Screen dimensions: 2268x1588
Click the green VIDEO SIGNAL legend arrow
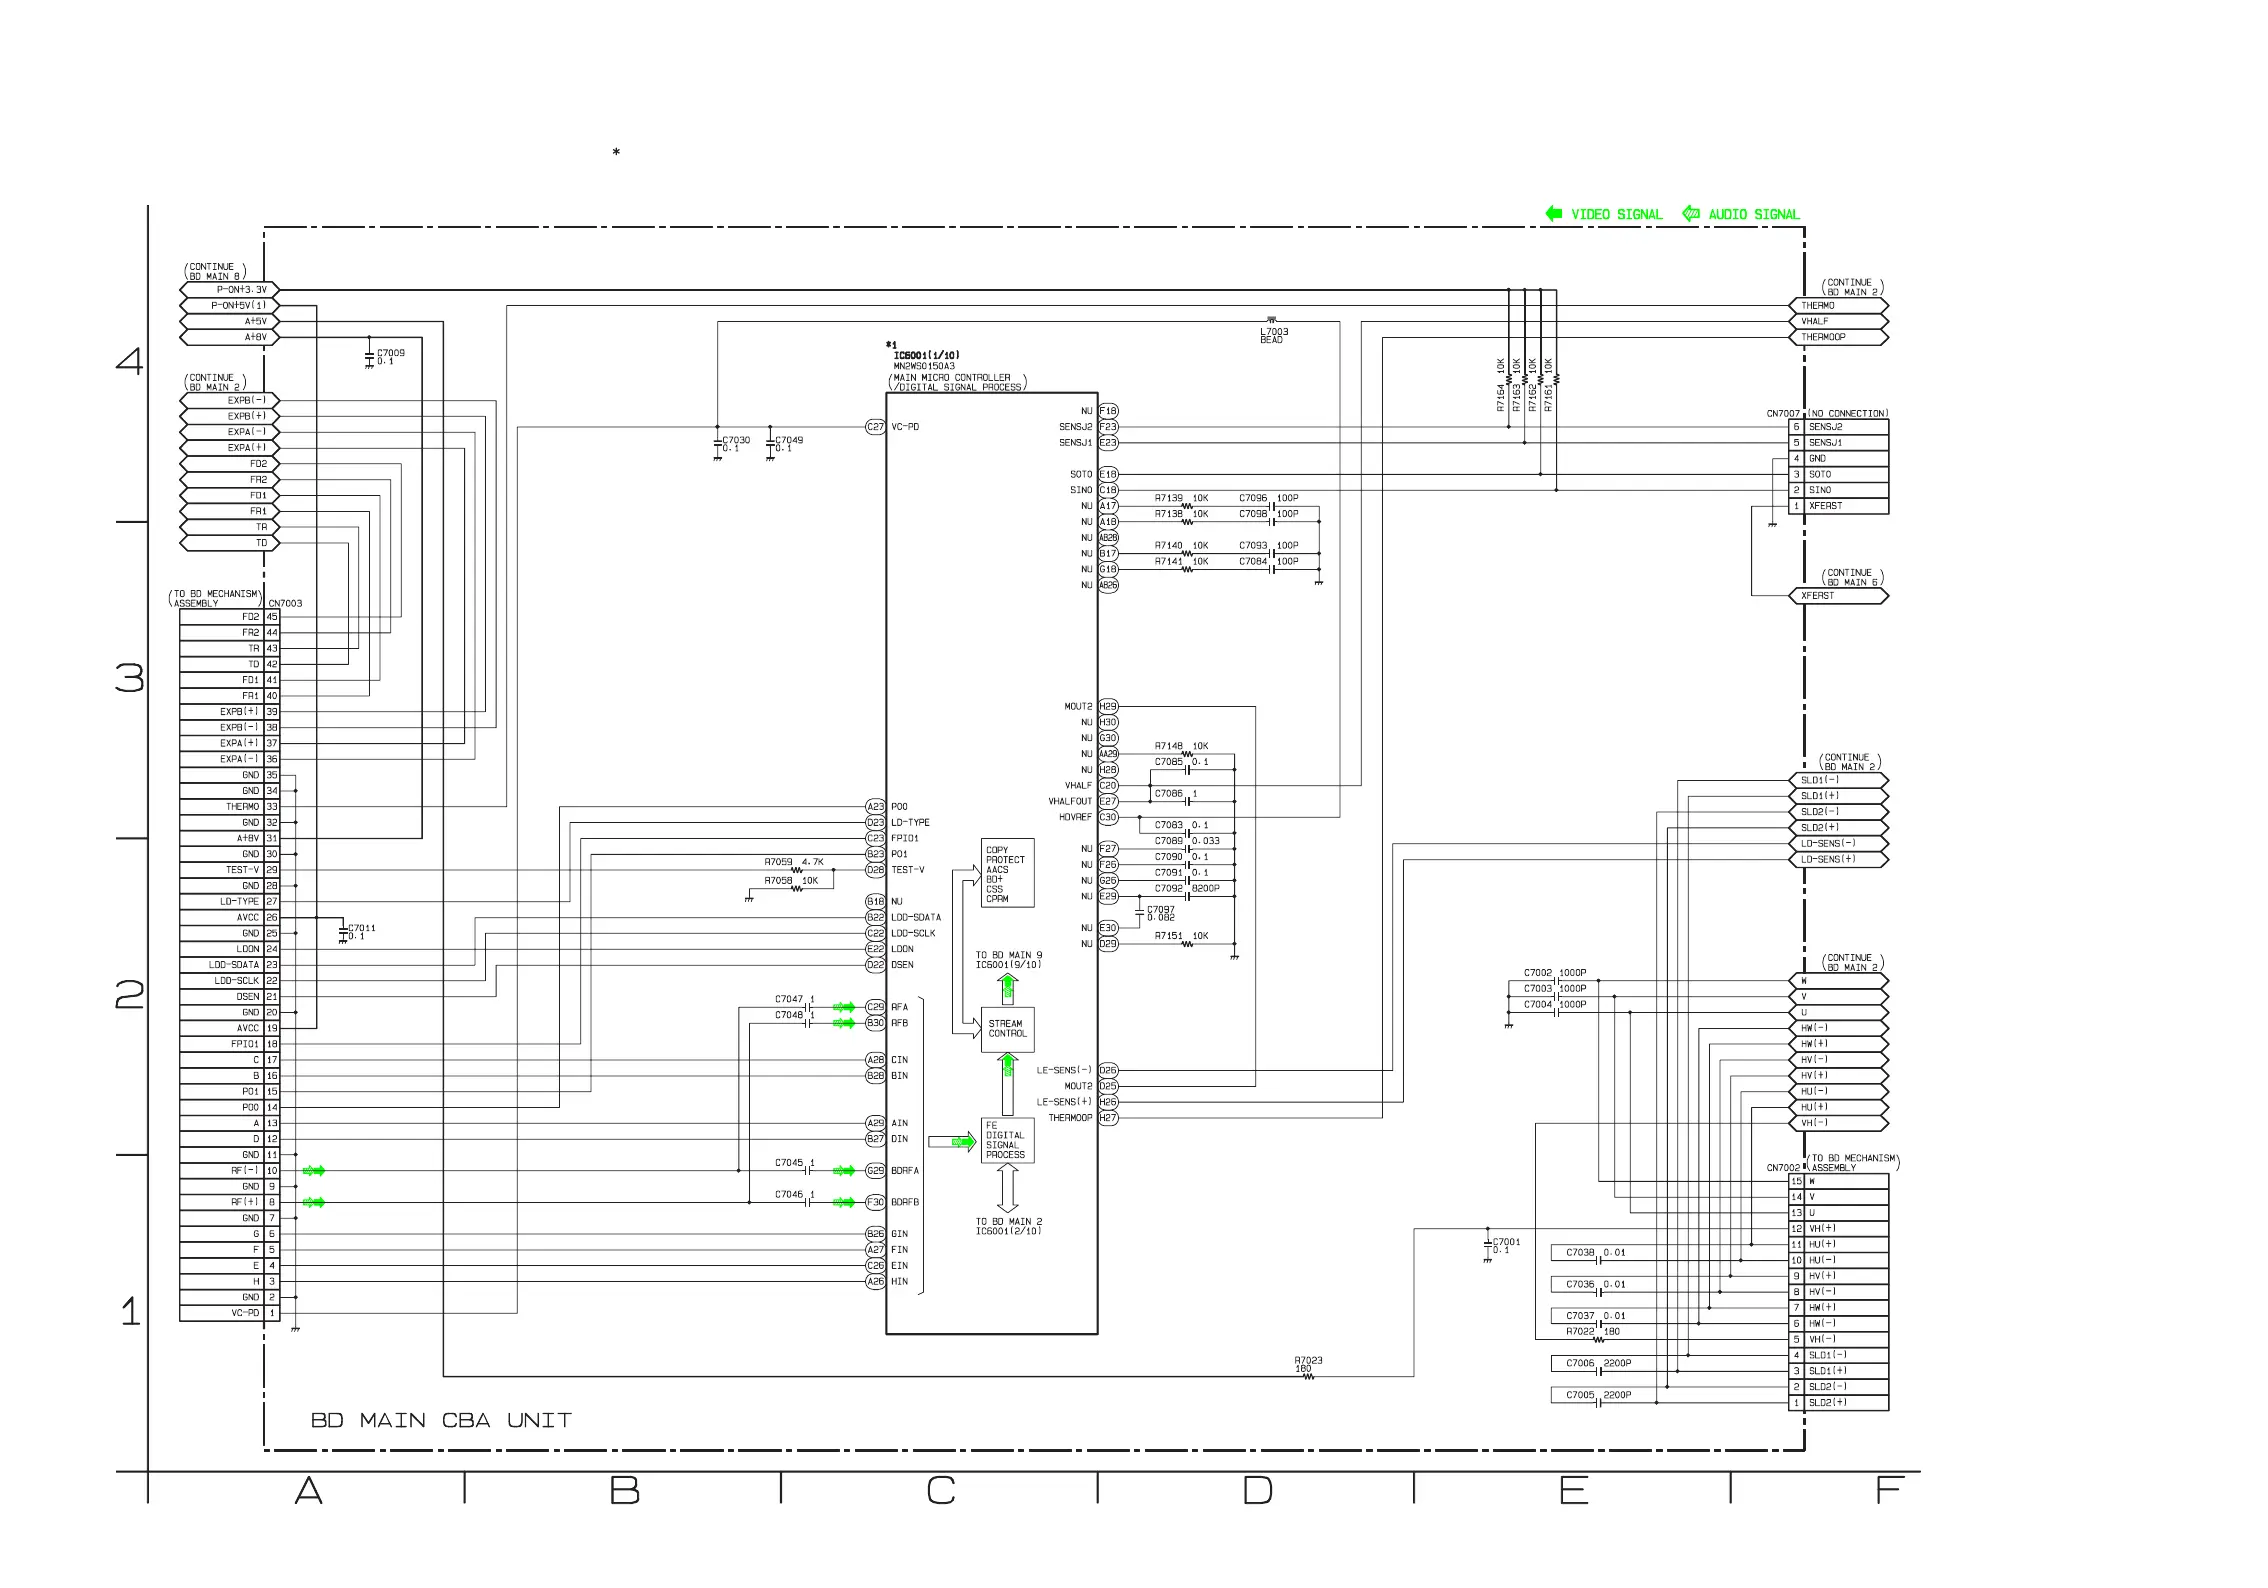[x=1553, y=213]
